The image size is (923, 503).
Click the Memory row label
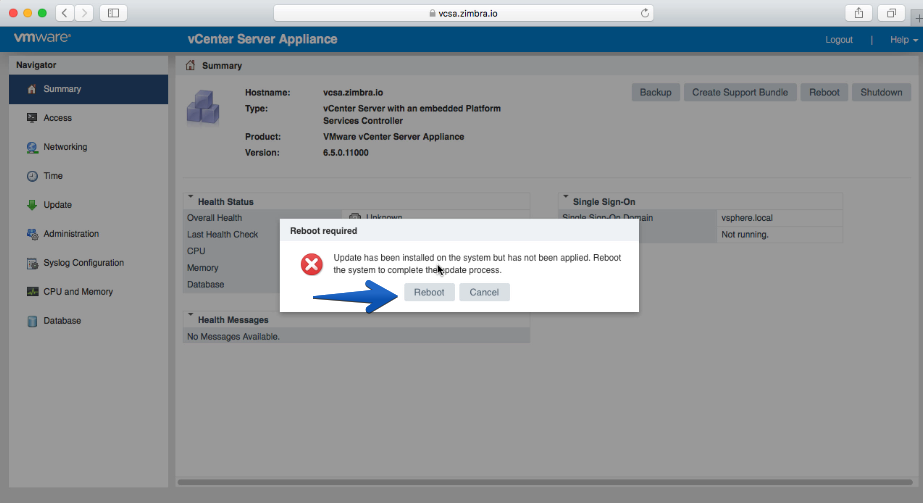coord(202,268)
